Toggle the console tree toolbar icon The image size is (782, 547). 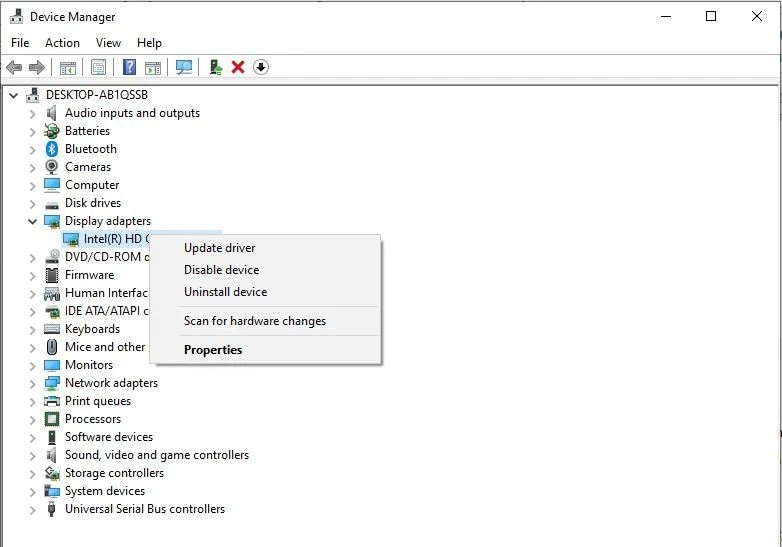[x=68, y=67]
